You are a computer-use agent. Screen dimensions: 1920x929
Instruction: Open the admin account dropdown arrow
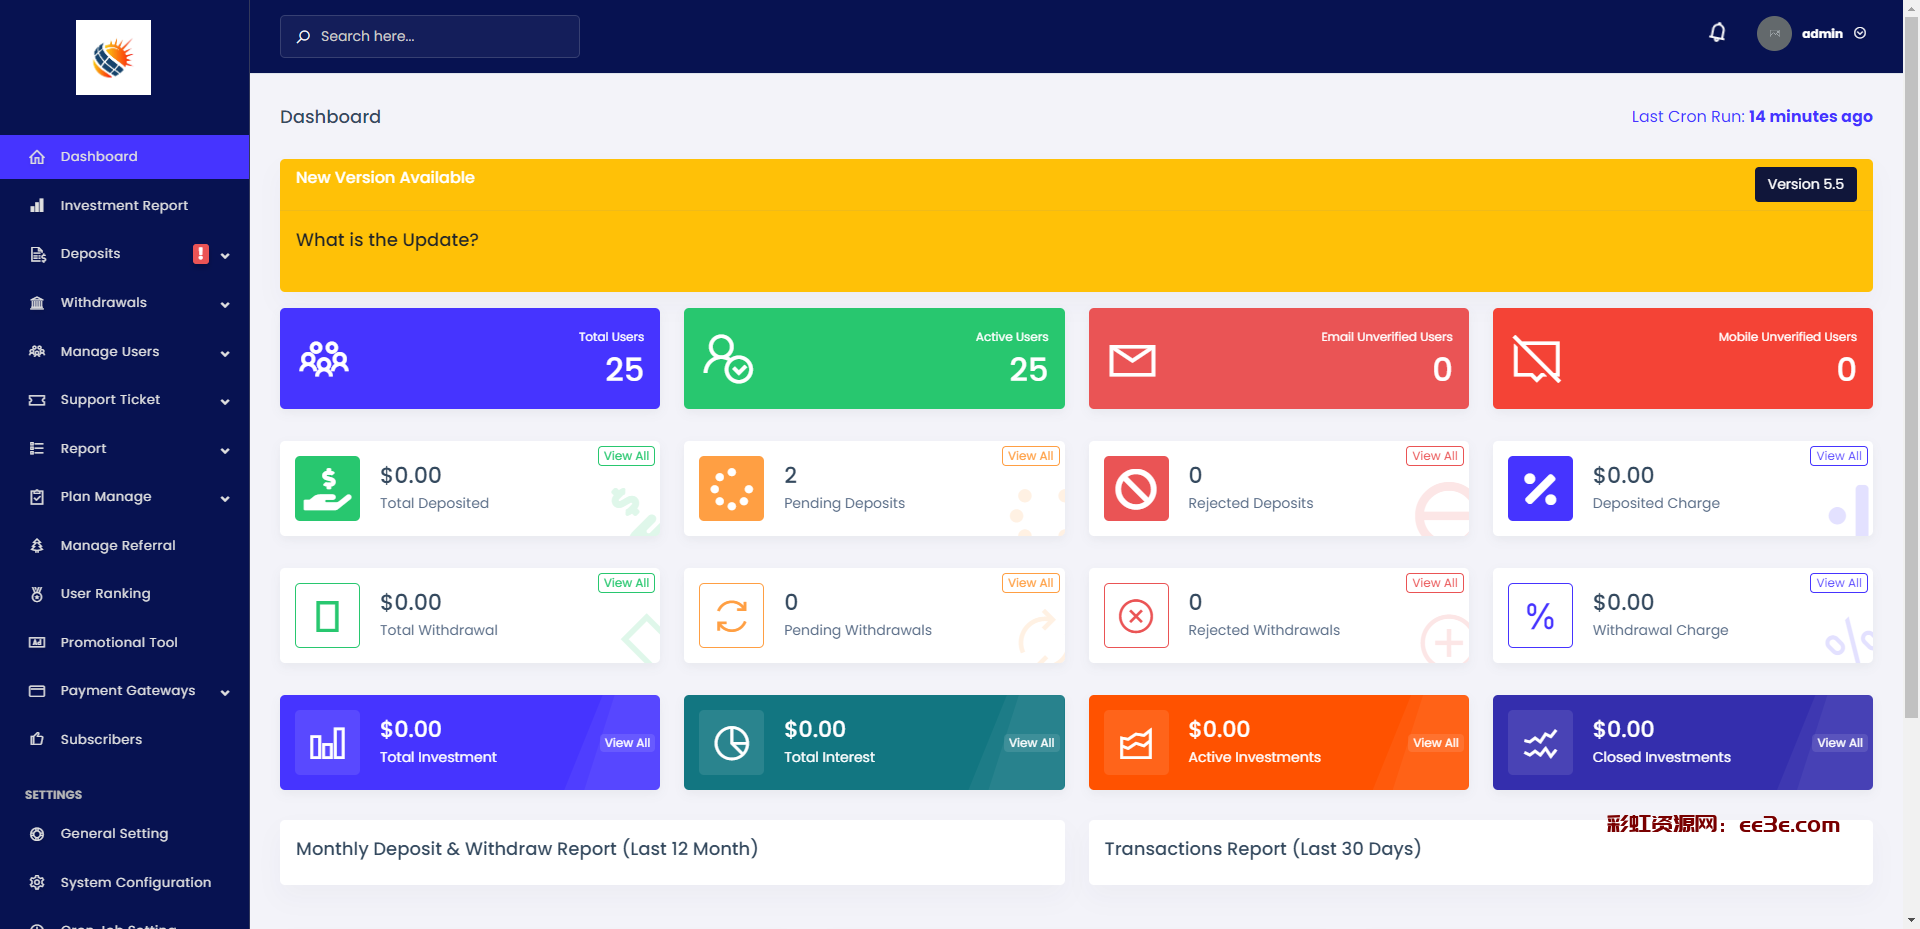pos(1860,33)
